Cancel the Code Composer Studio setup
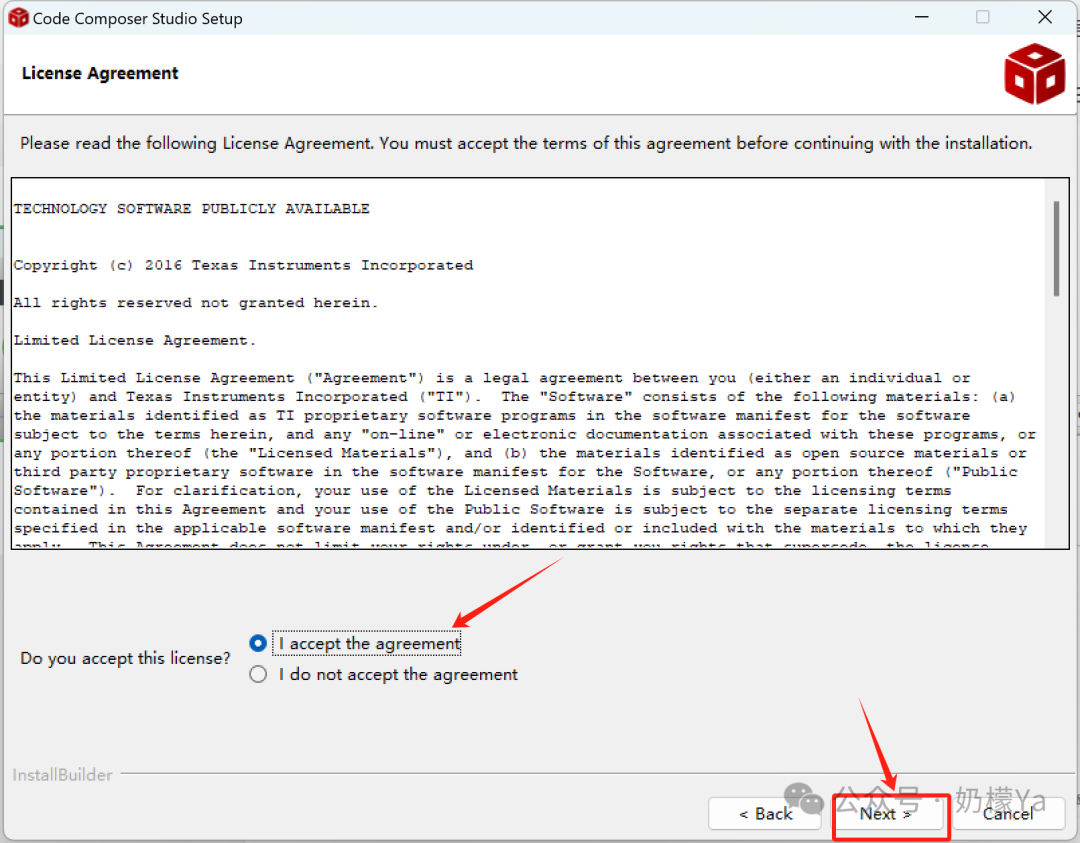 pyautogui.click(x=1008, y=814)
